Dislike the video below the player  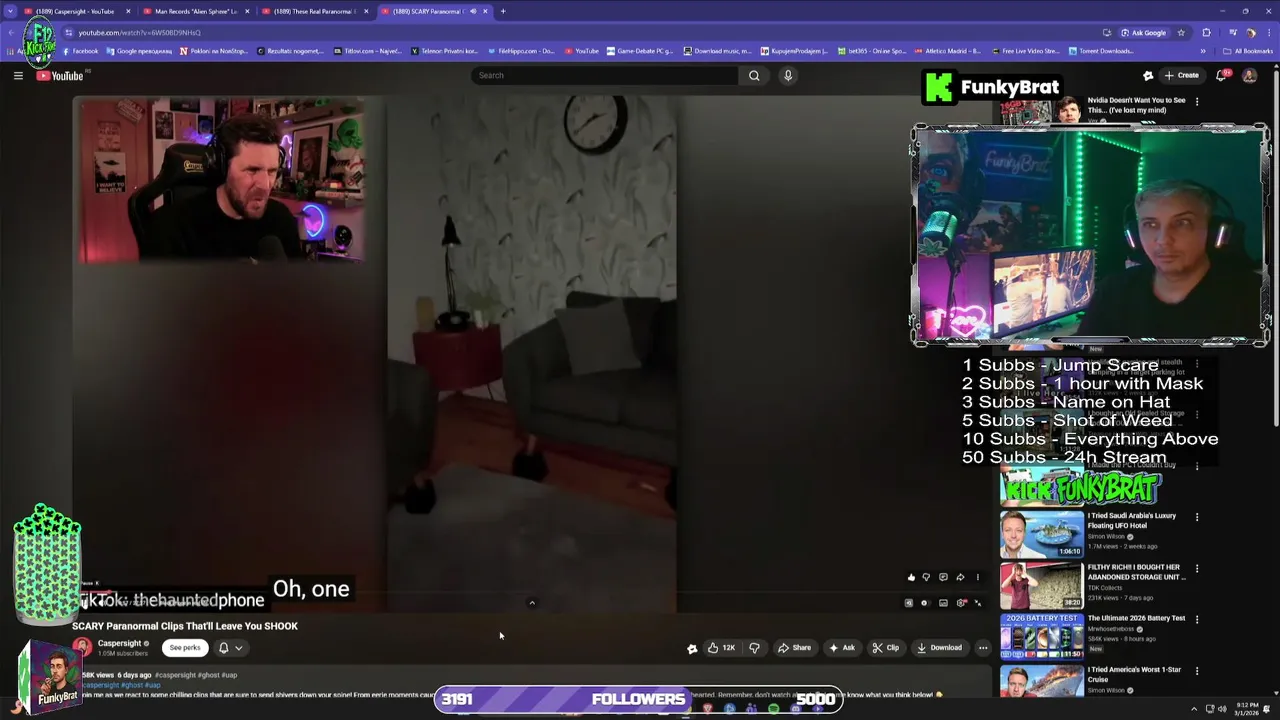[754, 648]
